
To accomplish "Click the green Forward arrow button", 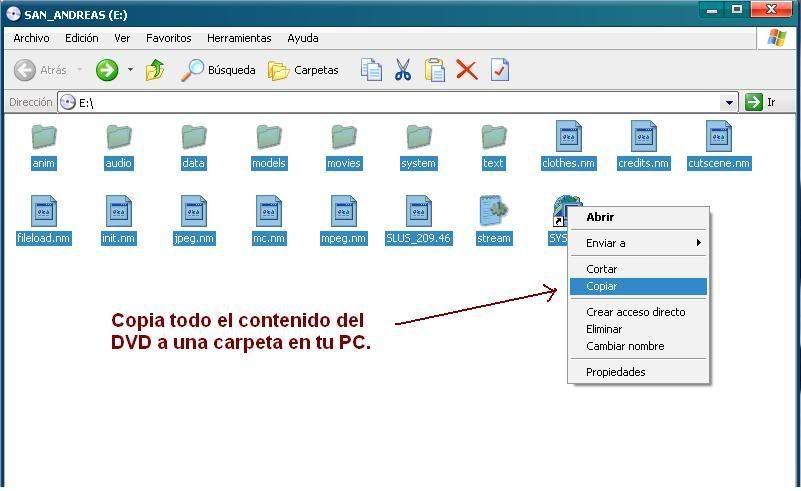I will tap(107, 70).
